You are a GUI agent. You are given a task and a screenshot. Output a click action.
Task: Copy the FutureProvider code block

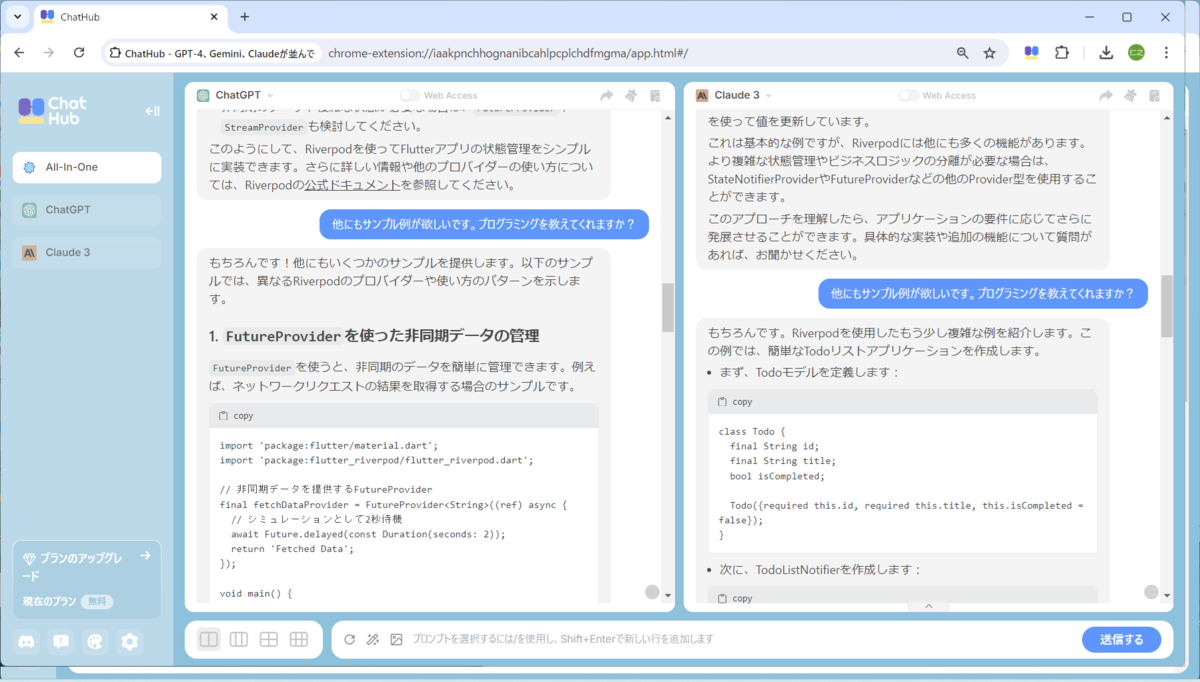coord(236,415)
